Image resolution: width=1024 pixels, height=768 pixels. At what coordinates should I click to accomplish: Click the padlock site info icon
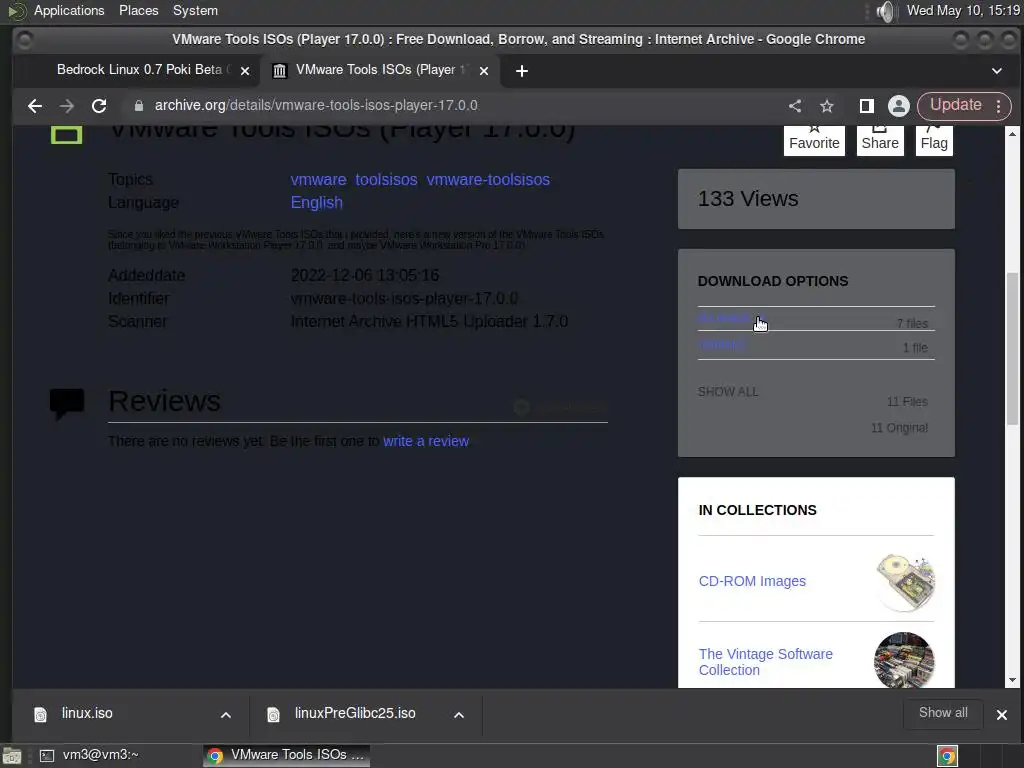click(x=138, y=106)
